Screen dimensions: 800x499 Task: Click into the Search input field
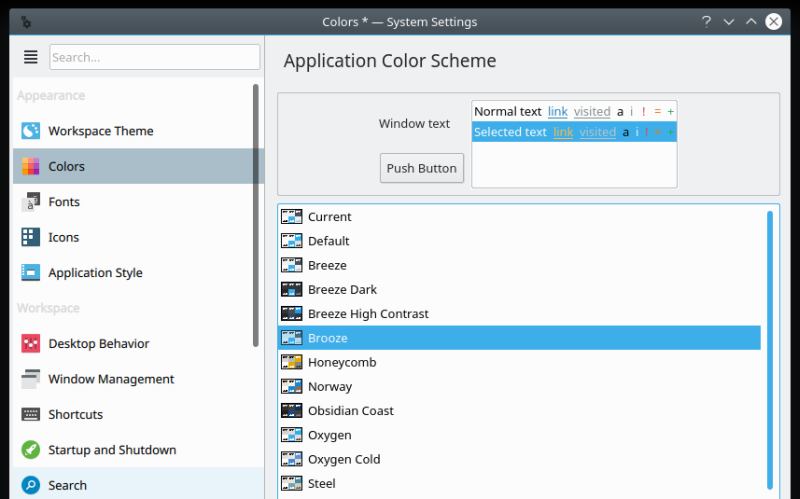point(154,57)
